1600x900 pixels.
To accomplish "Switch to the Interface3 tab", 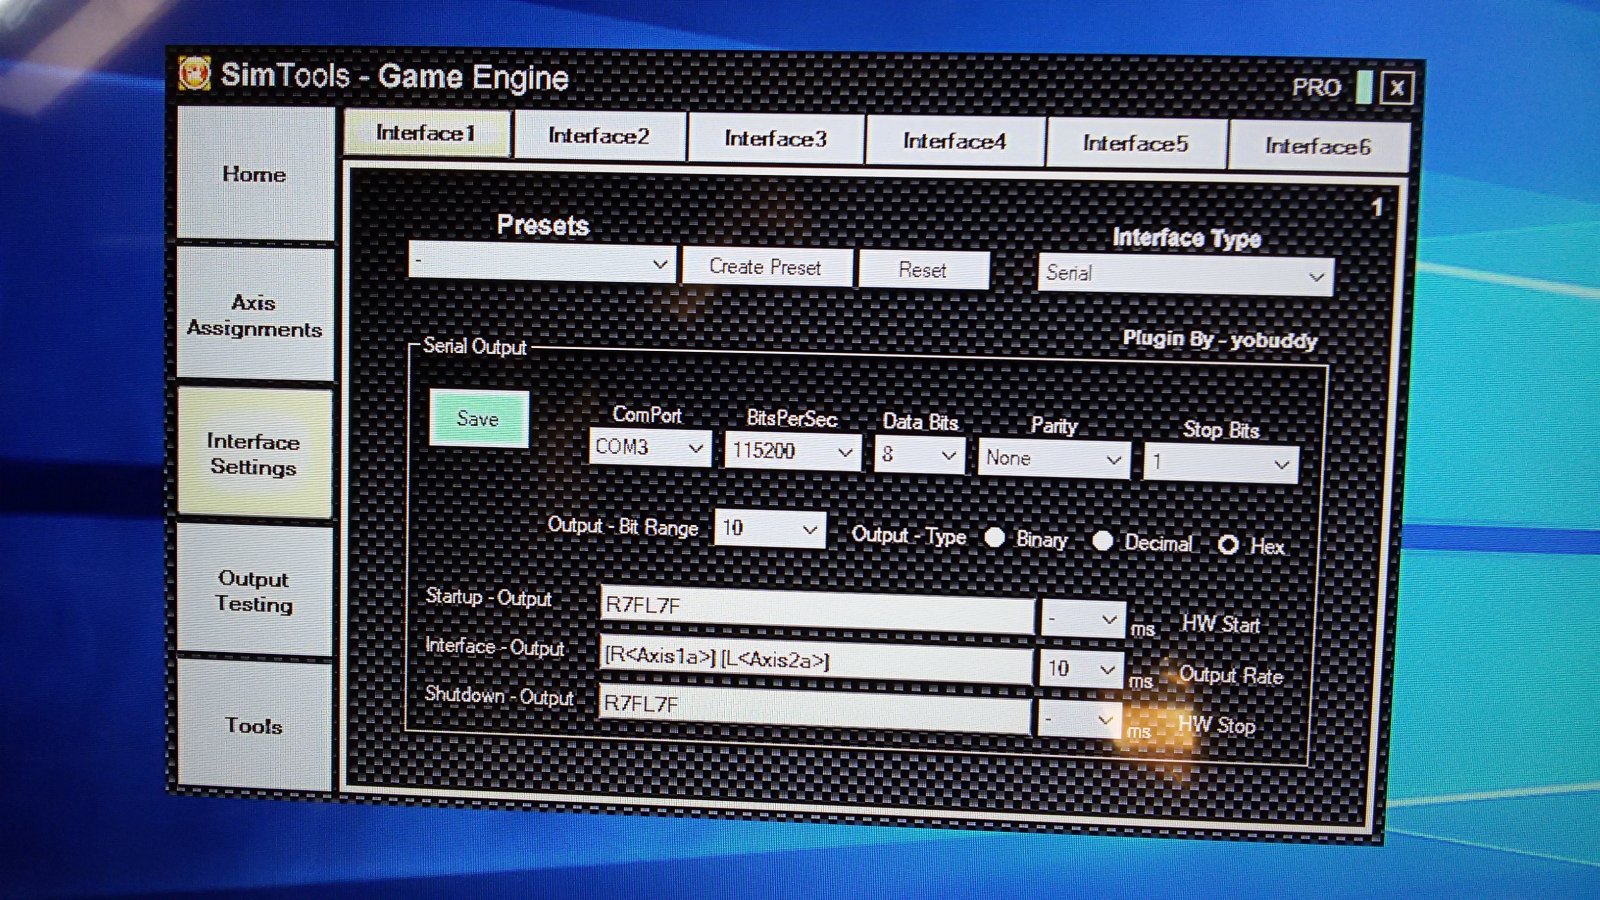I will [x=776, y=139].
